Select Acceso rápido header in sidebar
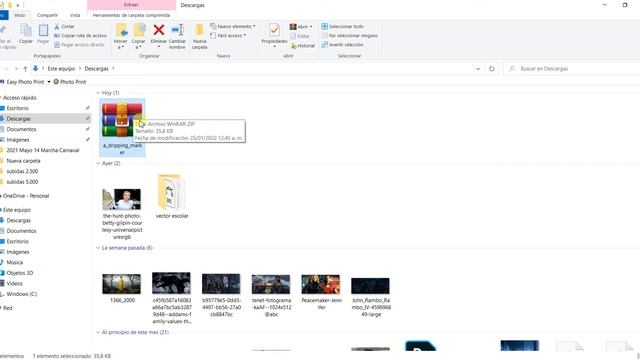This screenshot has width=640, height=360. (x=20, y=98)
